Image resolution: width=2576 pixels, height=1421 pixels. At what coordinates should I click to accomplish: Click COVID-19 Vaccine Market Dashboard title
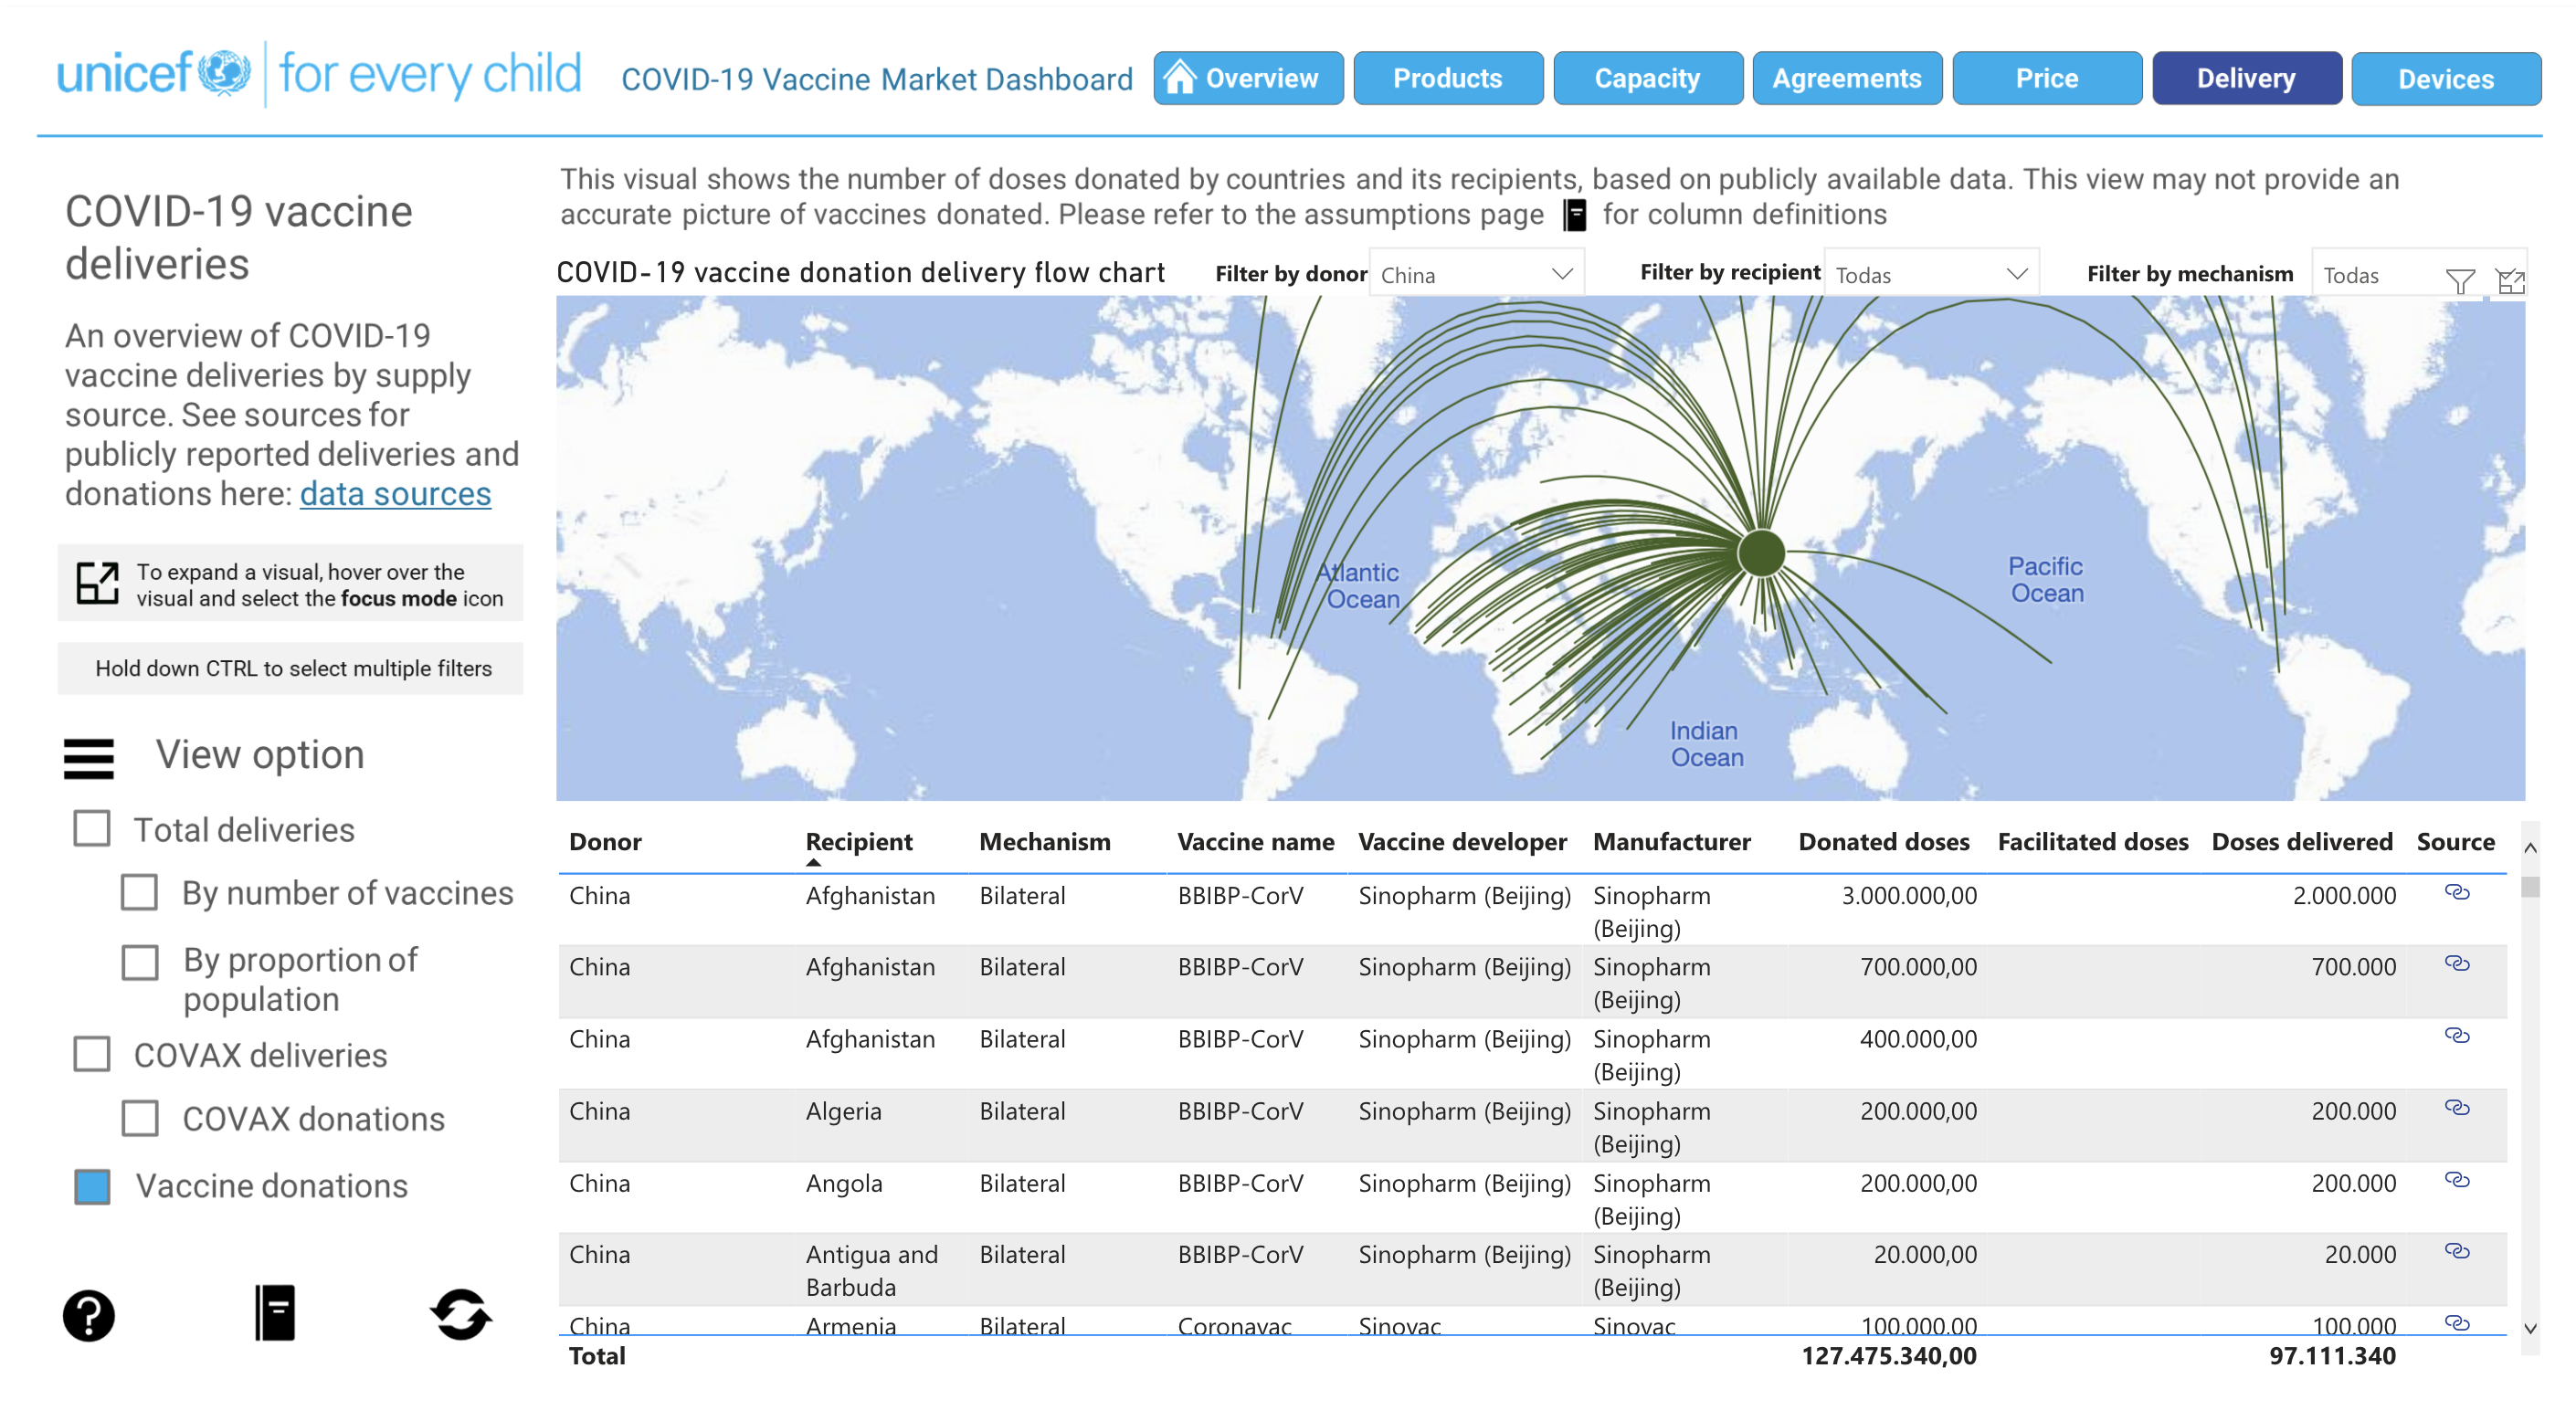pos(877,79)
